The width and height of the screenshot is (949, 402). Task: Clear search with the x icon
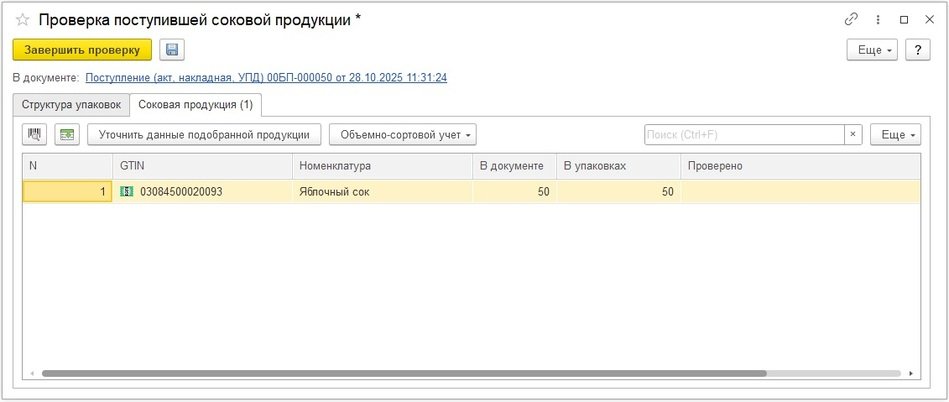click(x=853, y=135)
